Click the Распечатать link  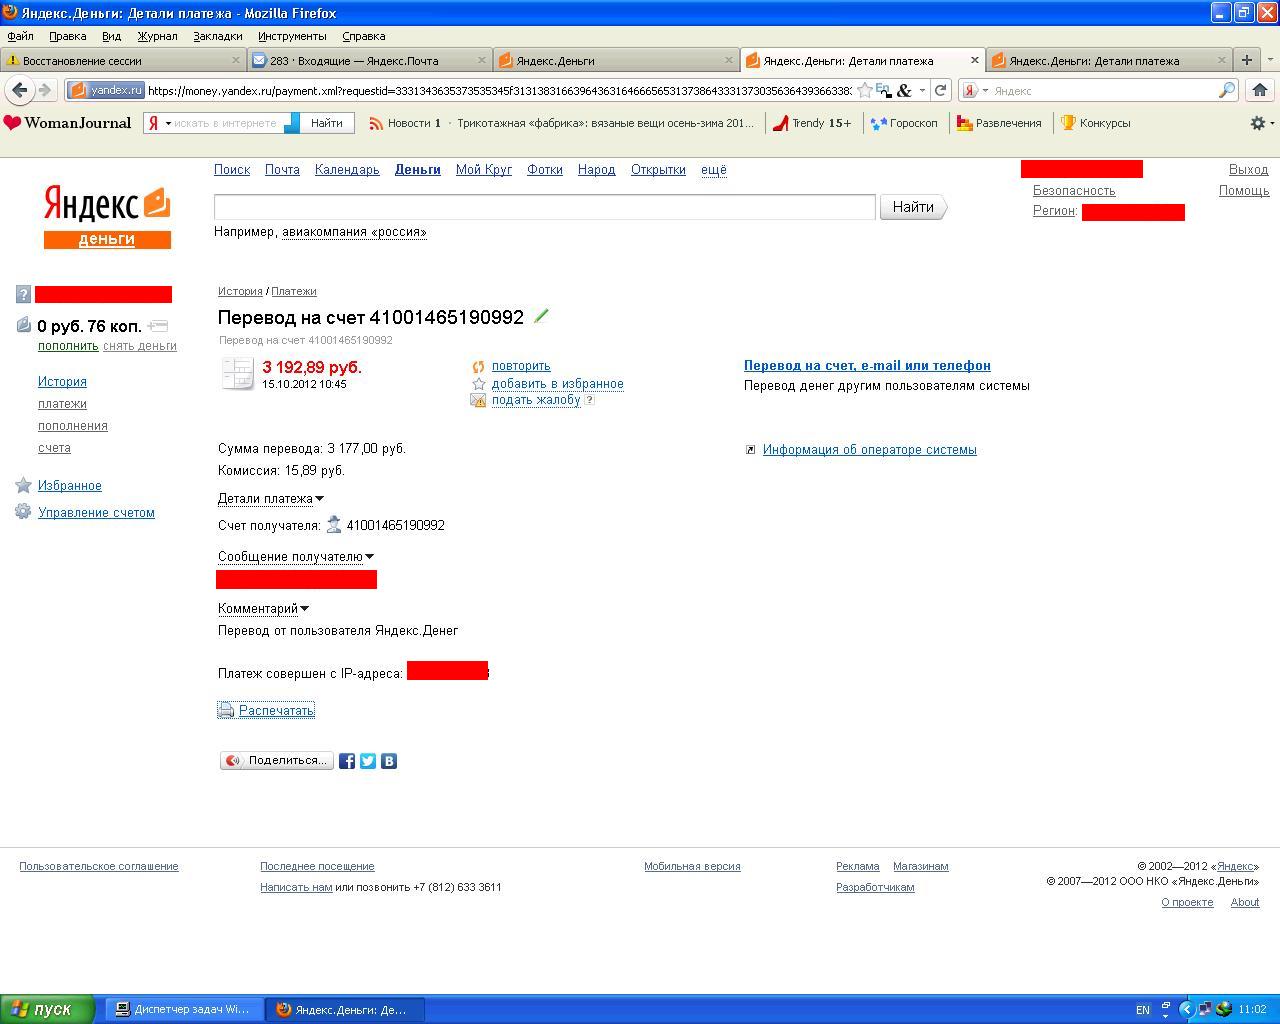point(277,710)
